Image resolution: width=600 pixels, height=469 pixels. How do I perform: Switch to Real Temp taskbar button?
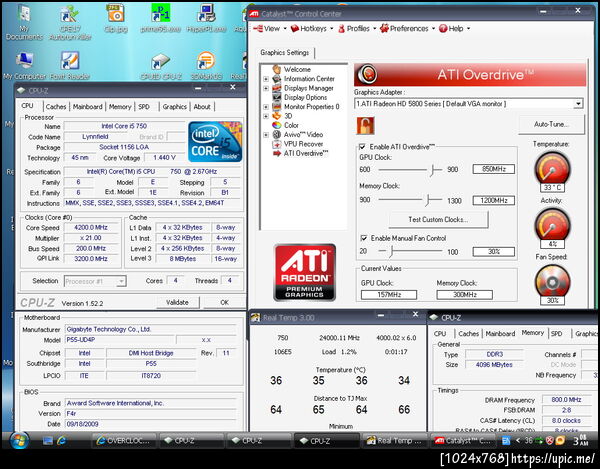[394, 441]
